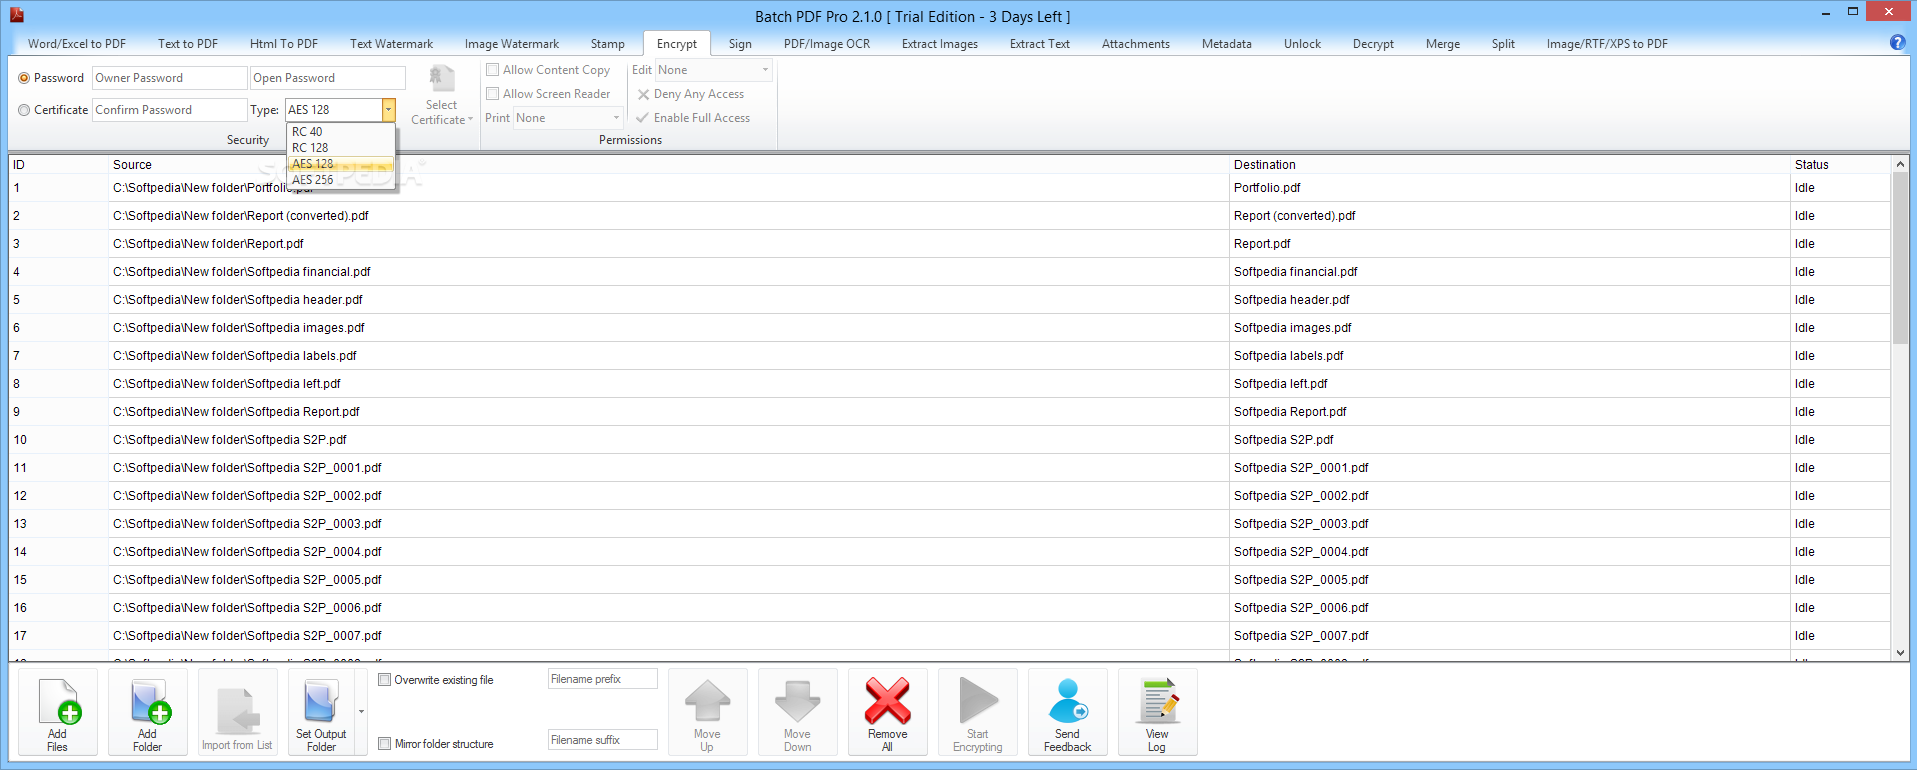
Task: Open the Html To PDF tab
Action: tap(284, 44)
